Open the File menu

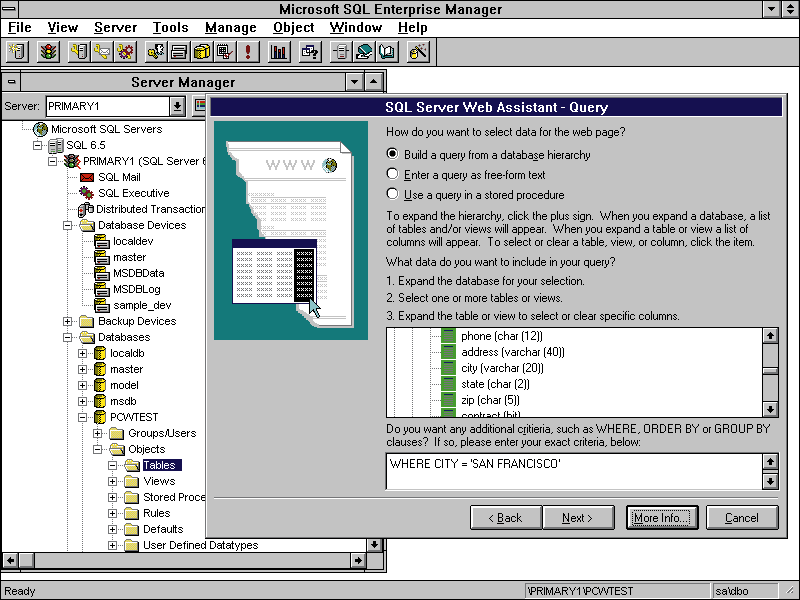point(20,28)
